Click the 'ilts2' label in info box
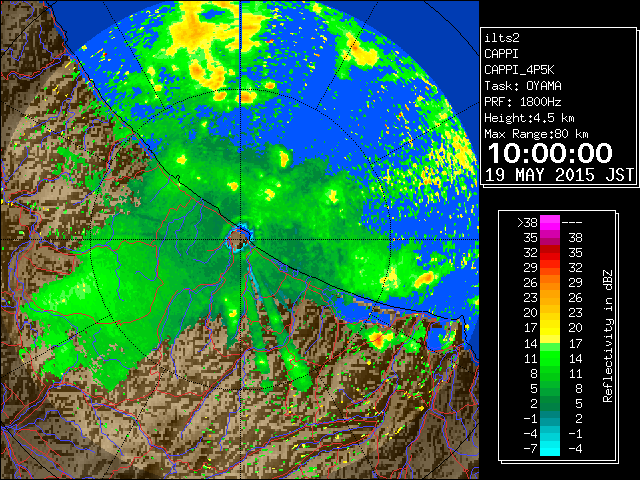The image size is (640, 480). [x=502, y=38]
